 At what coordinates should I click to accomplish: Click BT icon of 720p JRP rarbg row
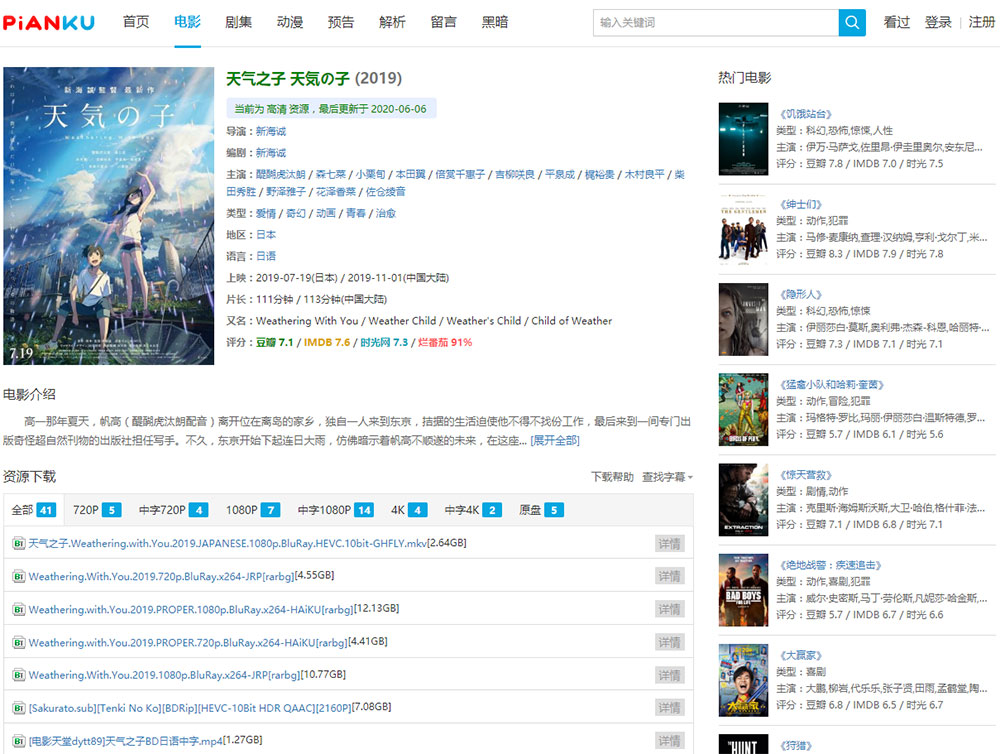pos(18,576)
